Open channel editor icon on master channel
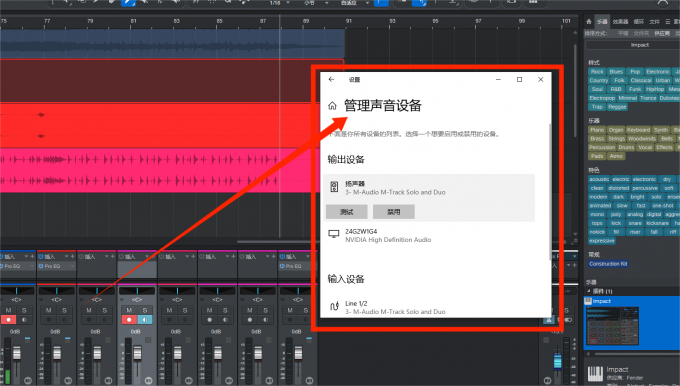This screenshot has height=386, width=680. click(x=547, y=380)
